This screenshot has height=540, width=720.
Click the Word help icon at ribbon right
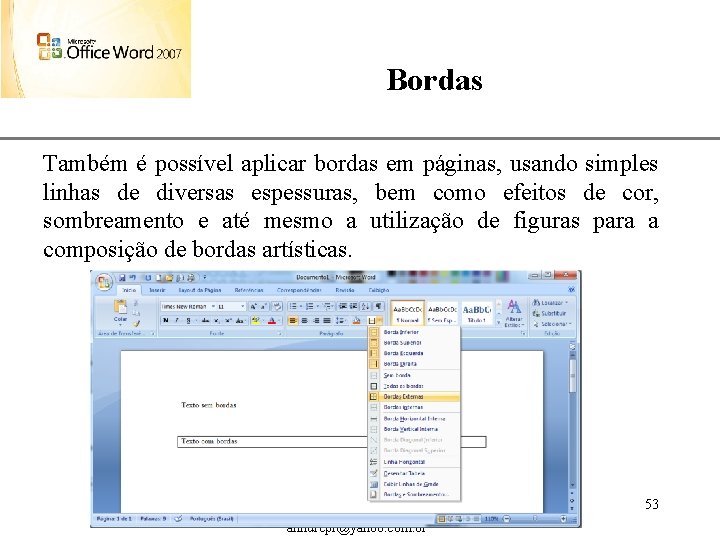pyautogui.click(x=572, y=290)
